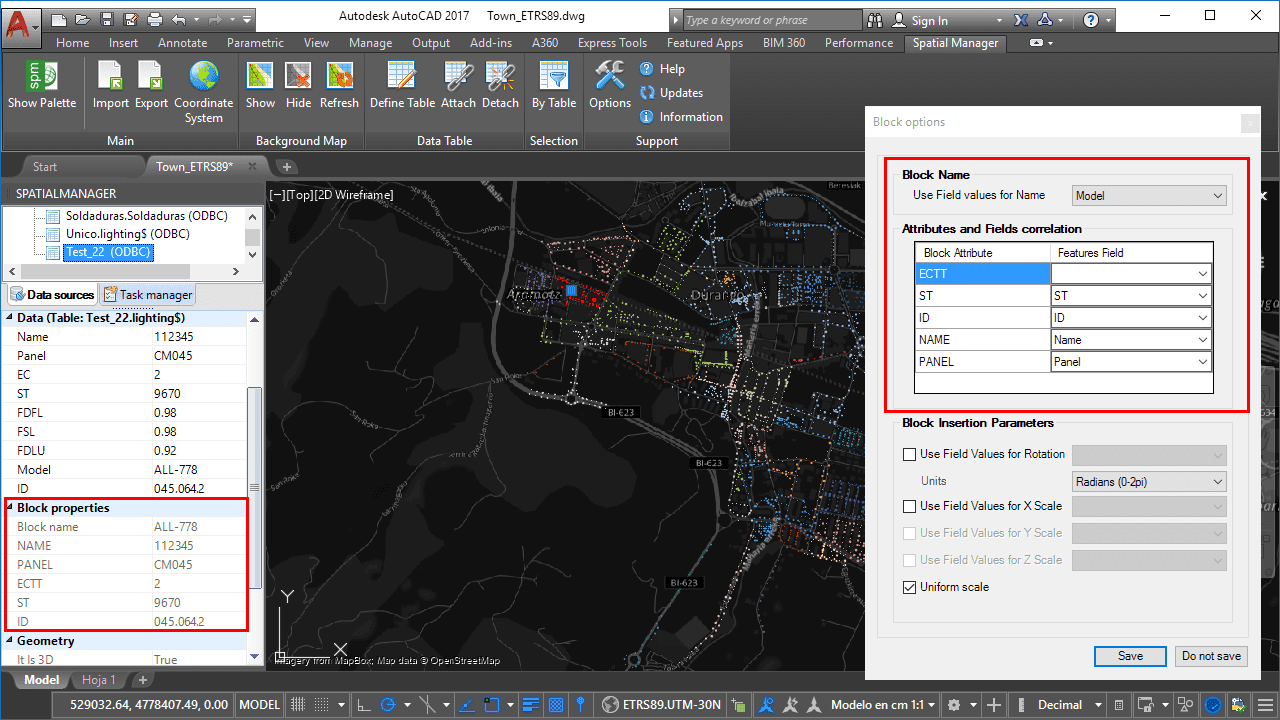1280x720 pixels.
Task: Check Use Field Values for Rotation
Action: (x=909, y=454)
